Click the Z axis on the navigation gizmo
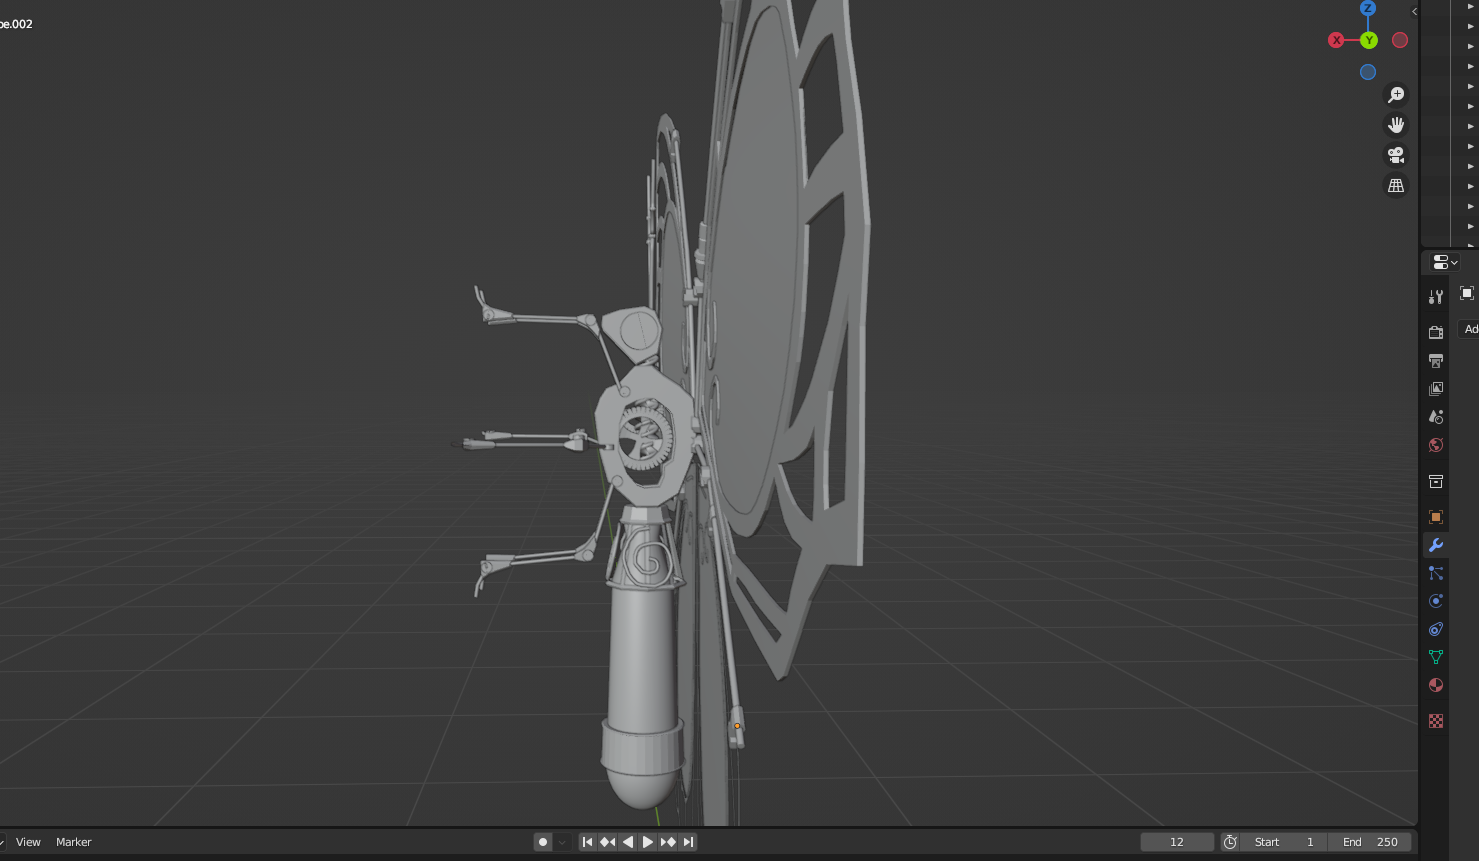The image size is (1479, 861). point(1368,8)
